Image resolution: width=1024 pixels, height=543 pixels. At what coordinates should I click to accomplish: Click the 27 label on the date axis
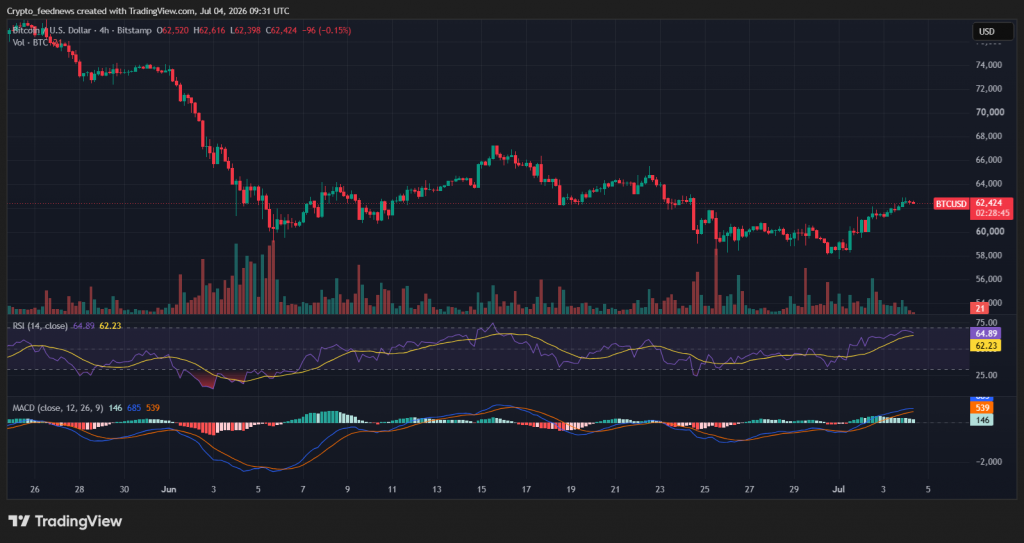749,489
